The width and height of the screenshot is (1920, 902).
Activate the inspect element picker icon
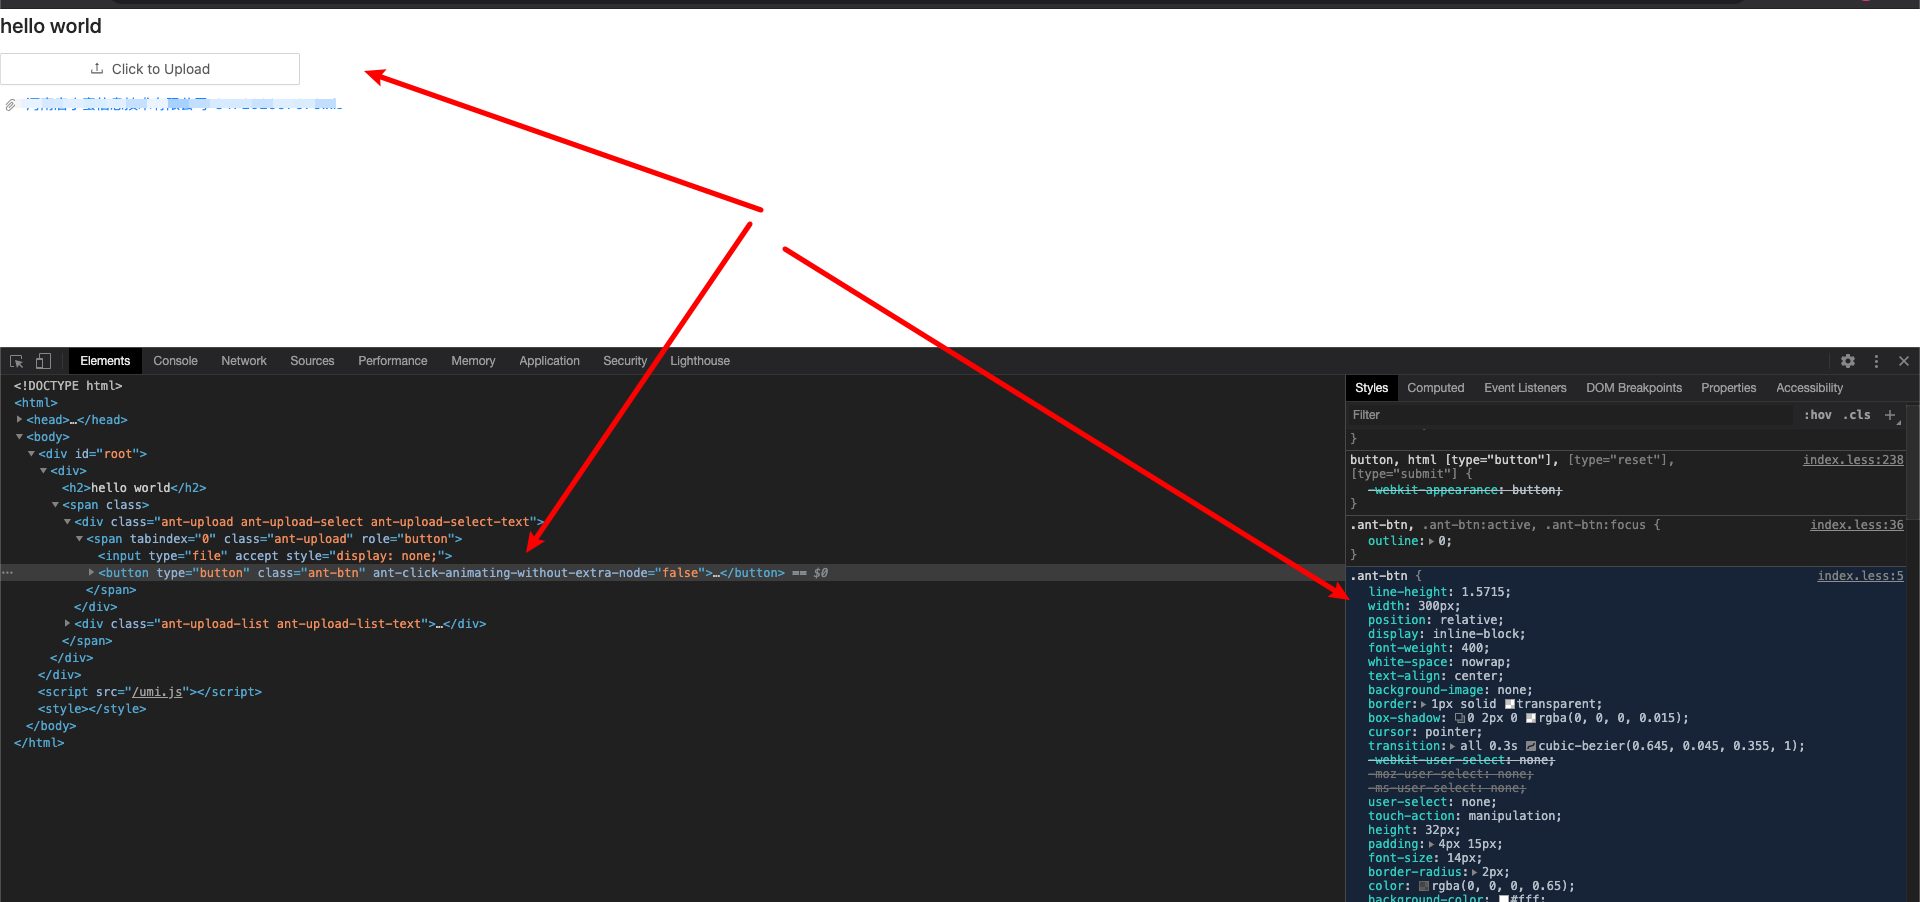point(17,361)
